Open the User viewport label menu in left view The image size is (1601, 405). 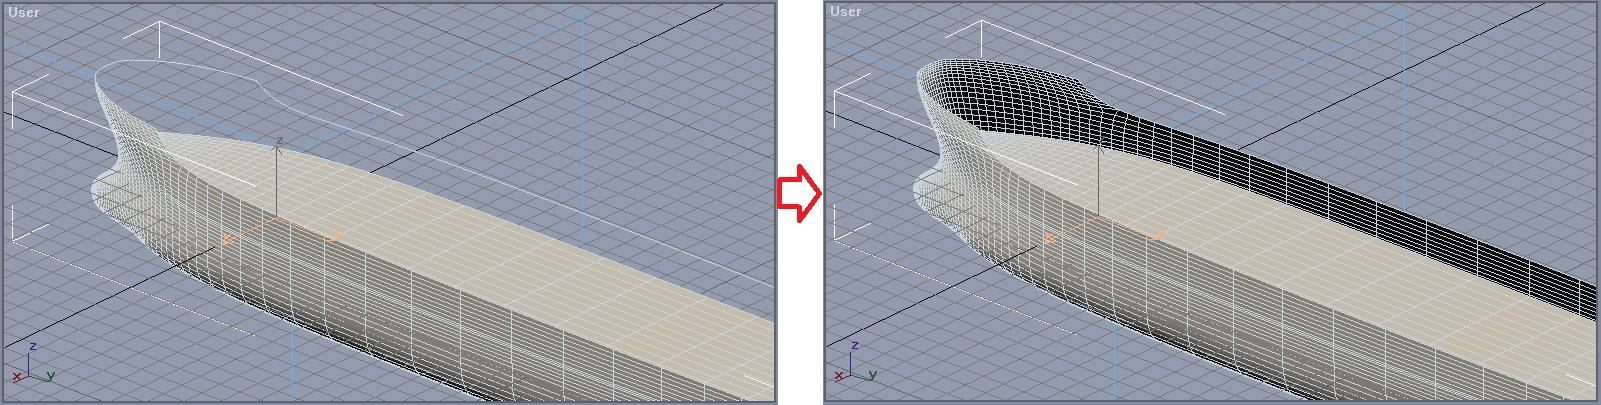24,12
